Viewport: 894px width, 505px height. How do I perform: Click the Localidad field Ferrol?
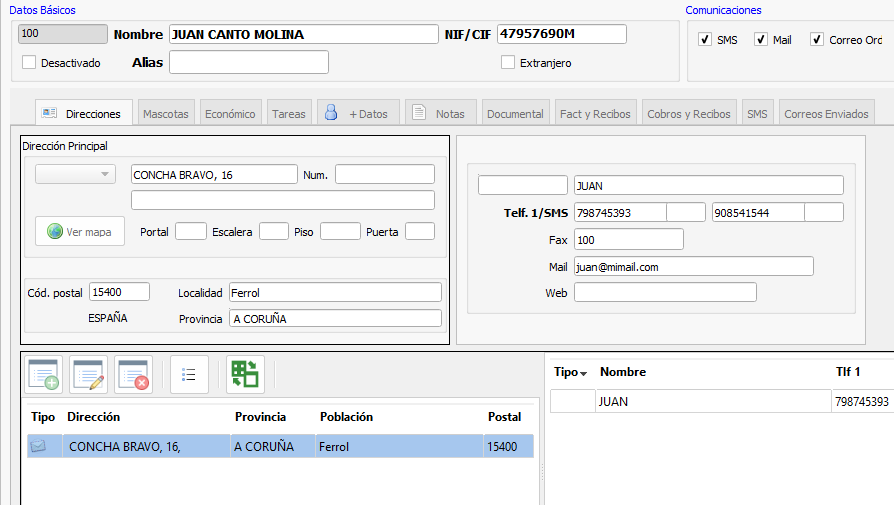pyautogui.click(x=335, y=292)
